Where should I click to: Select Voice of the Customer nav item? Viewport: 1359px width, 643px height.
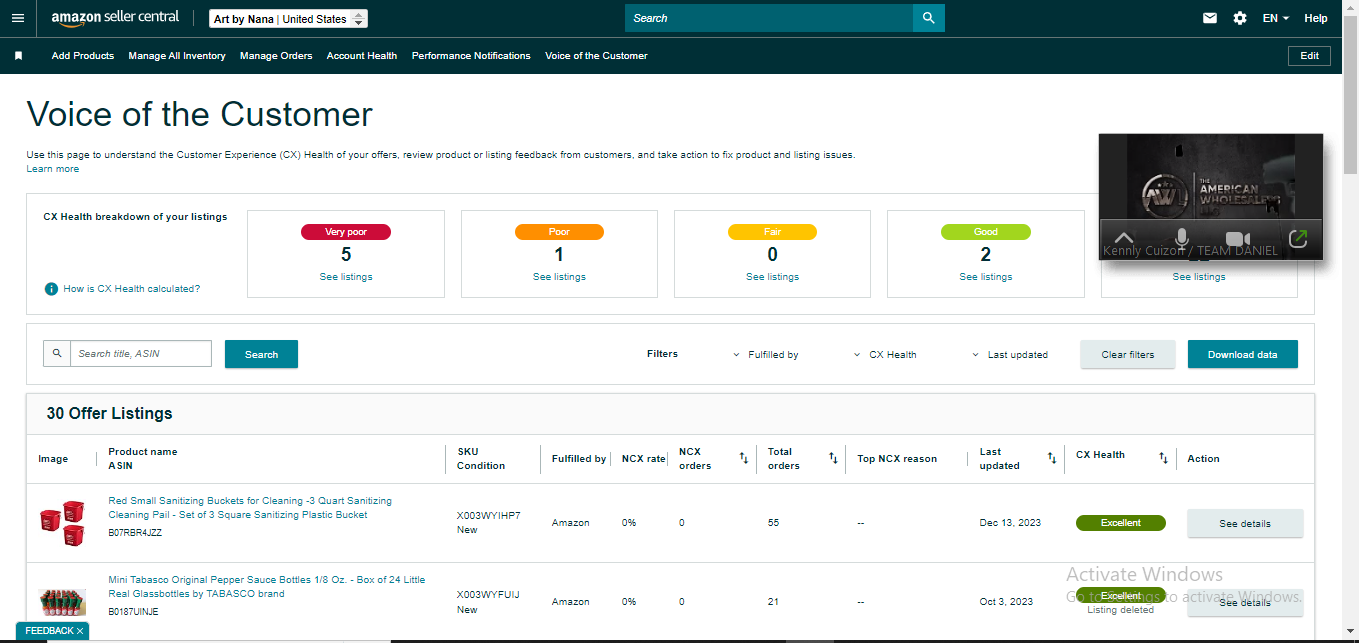click(596, 56)
